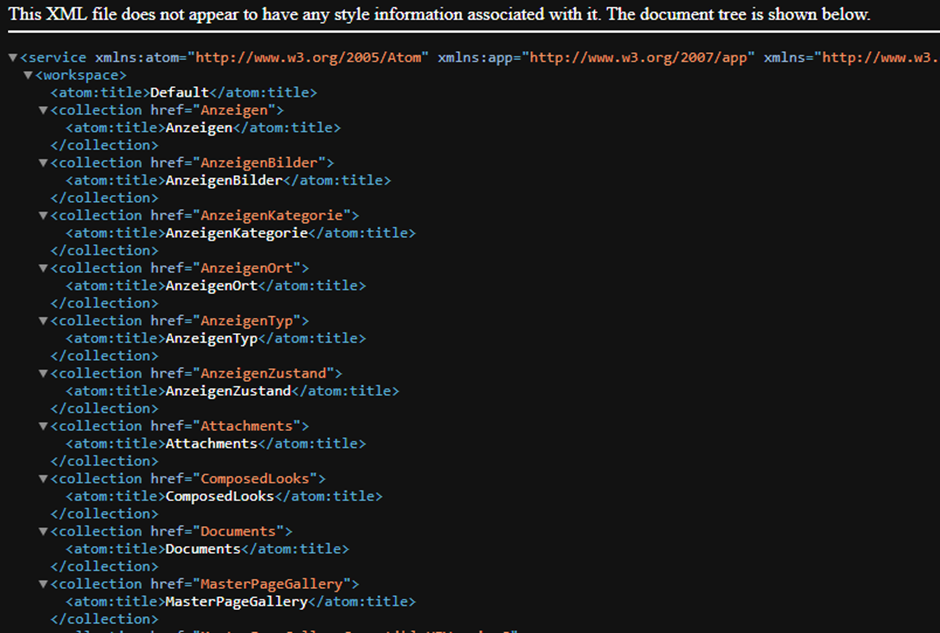
Task: Collapse the root service element
Action: tap(13, 58)
